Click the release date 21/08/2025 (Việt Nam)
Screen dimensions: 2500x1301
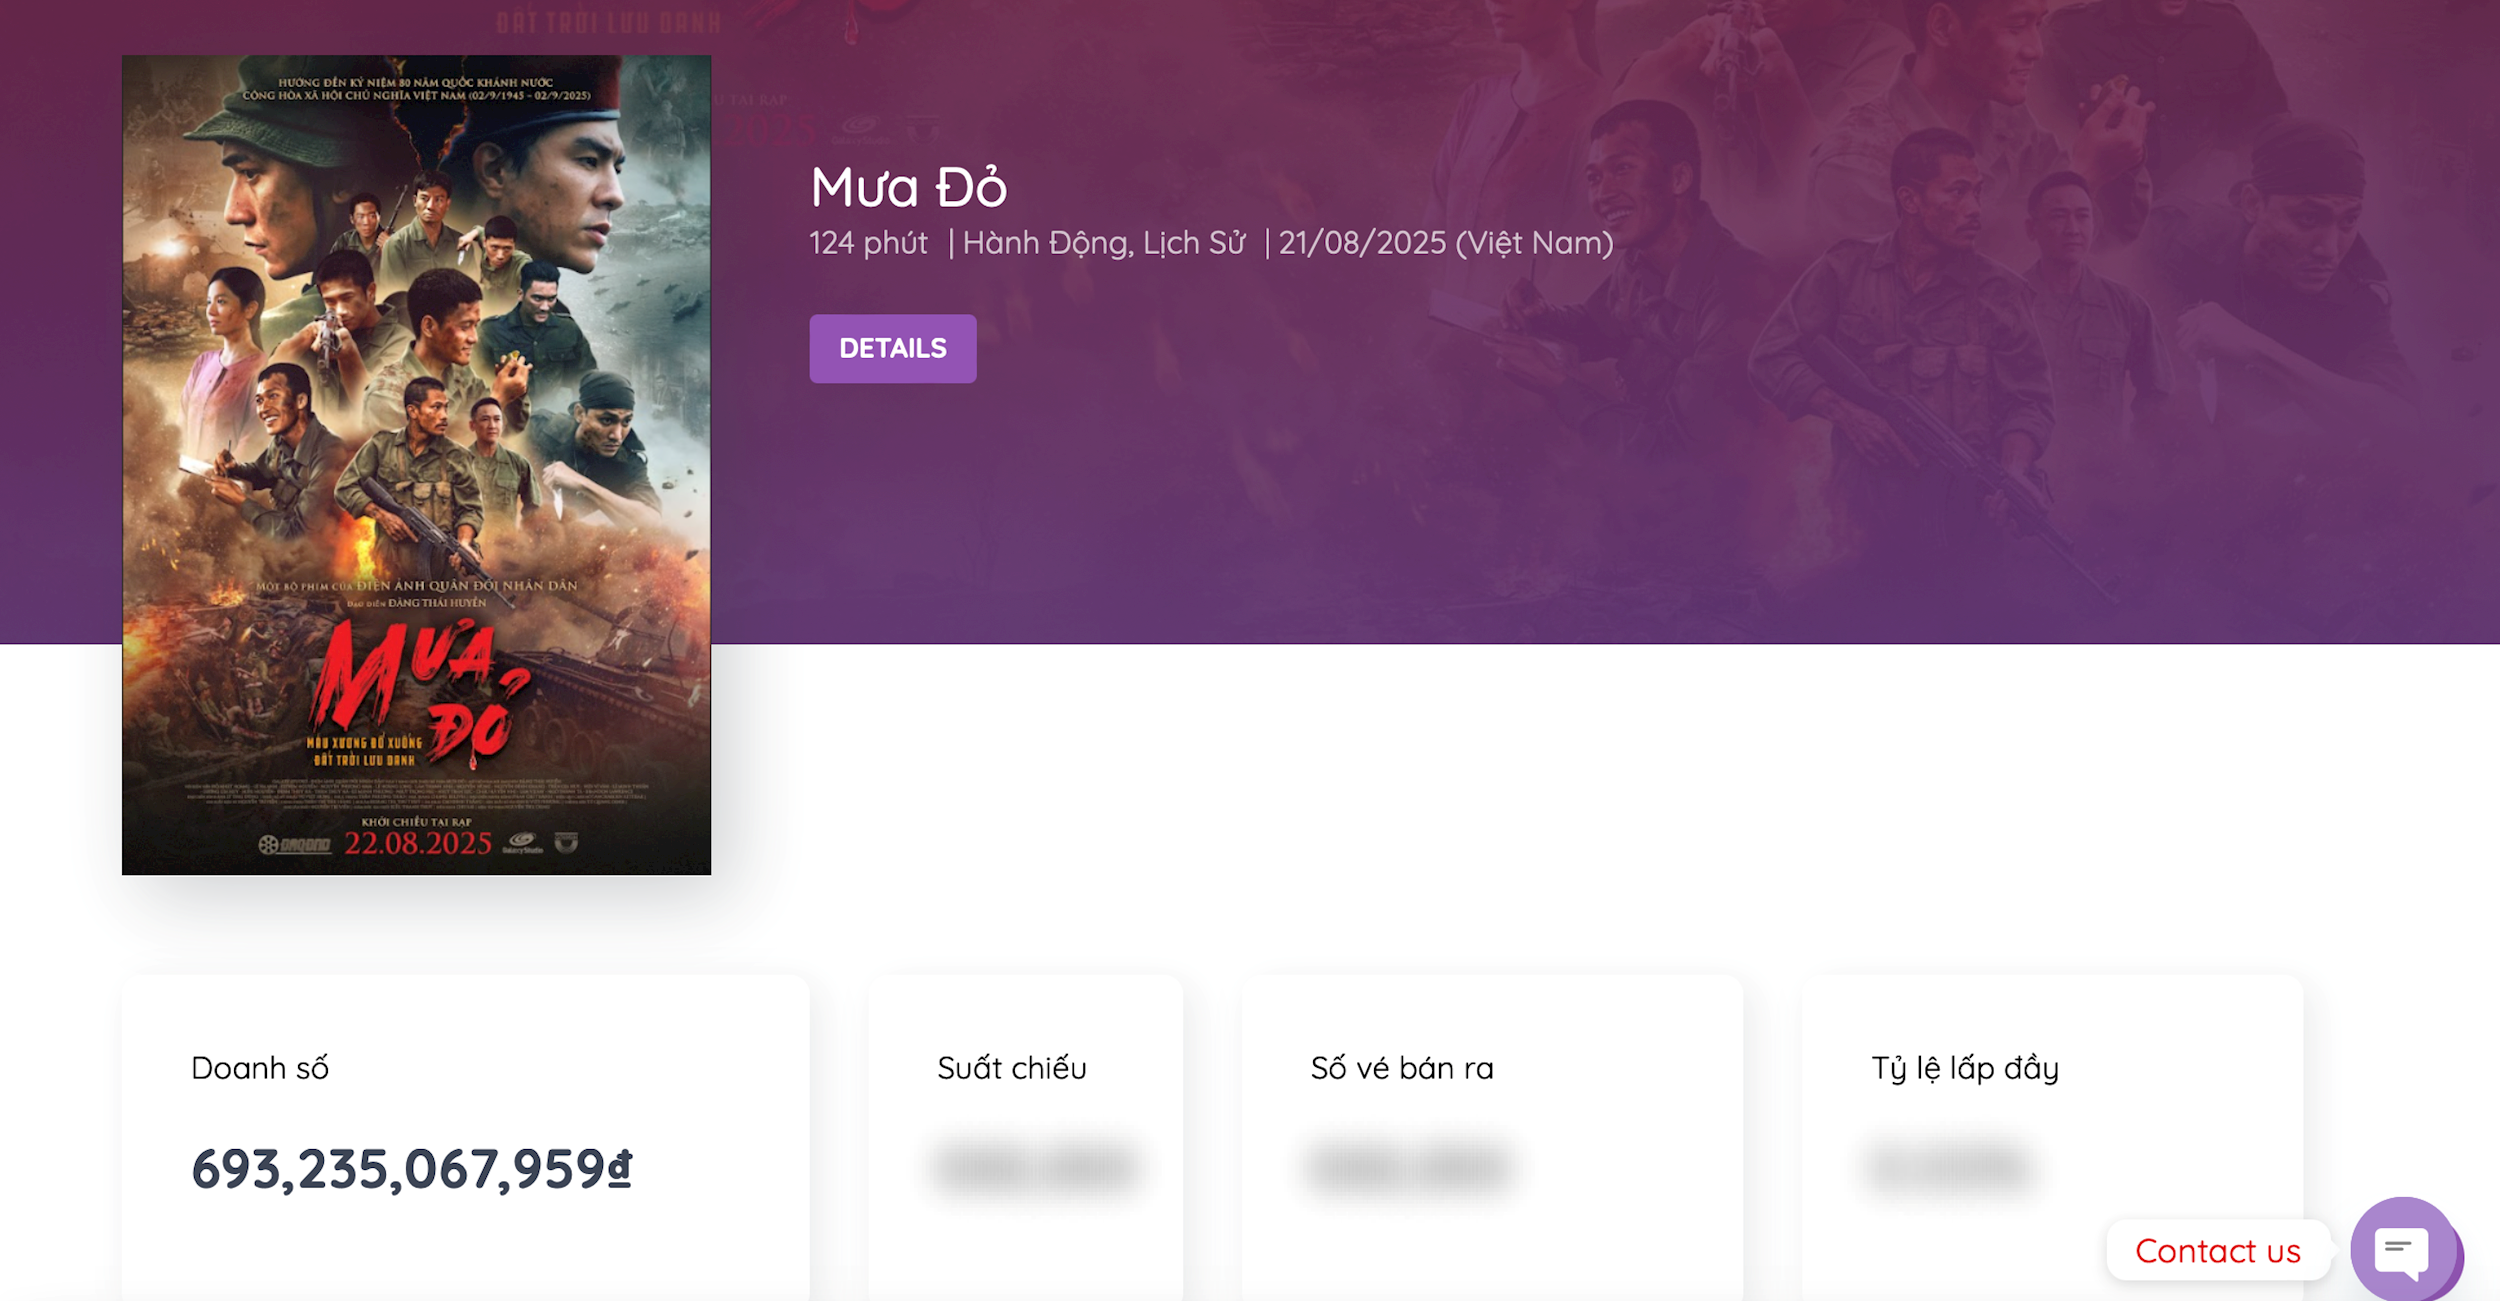[1445, 243]
